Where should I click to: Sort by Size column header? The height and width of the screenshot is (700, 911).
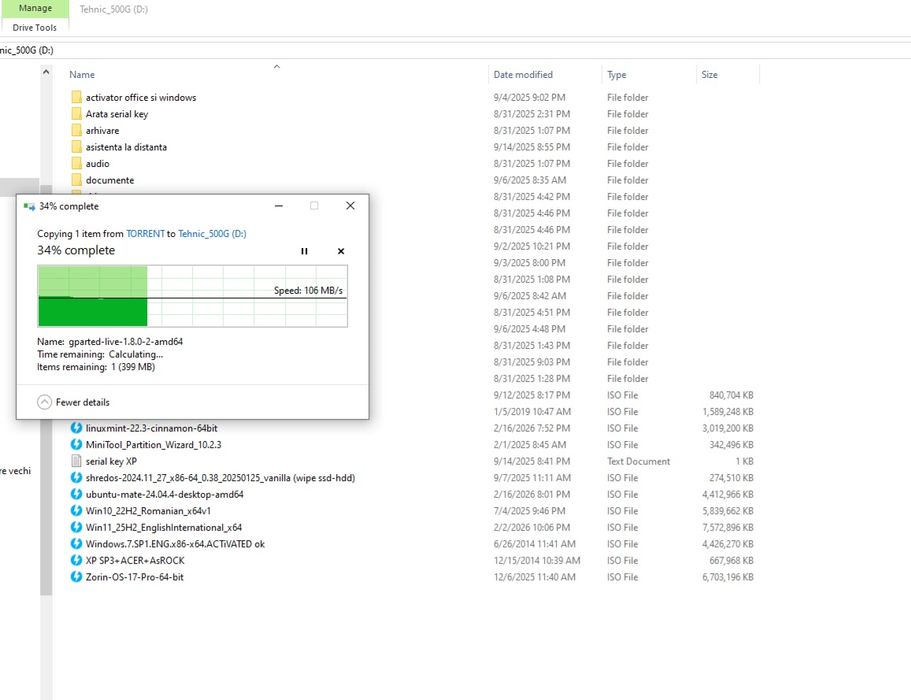(x=709, y=74)
